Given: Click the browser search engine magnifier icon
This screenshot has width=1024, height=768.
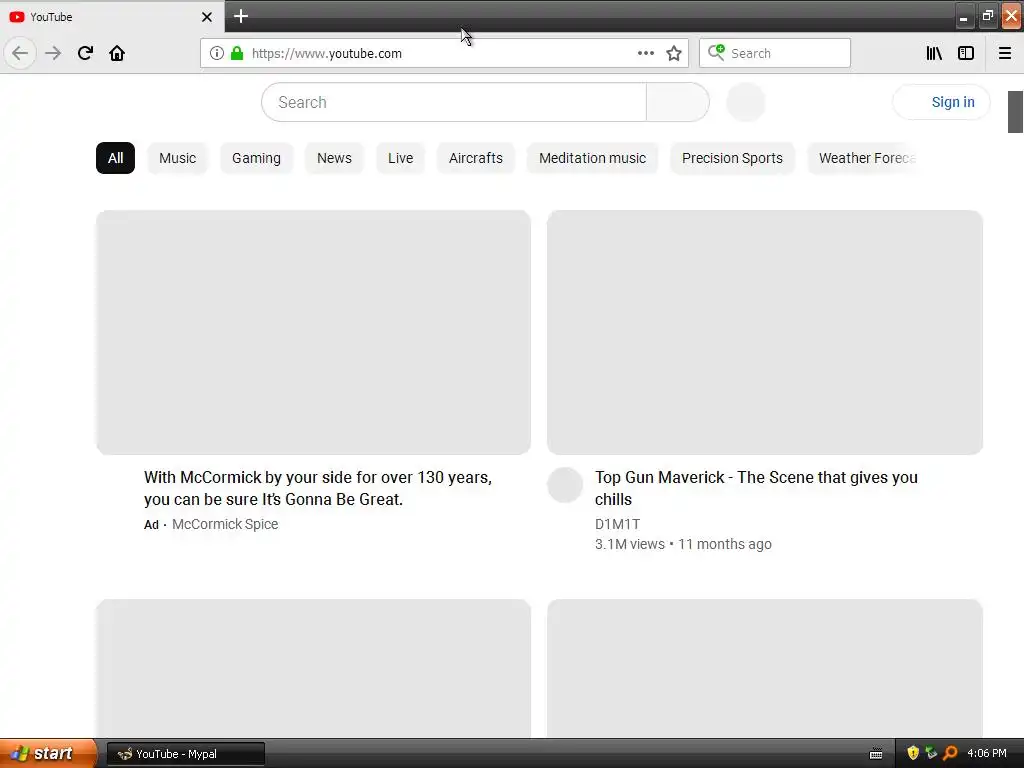Looking at the screenshot, I should [x=716, y=52].
